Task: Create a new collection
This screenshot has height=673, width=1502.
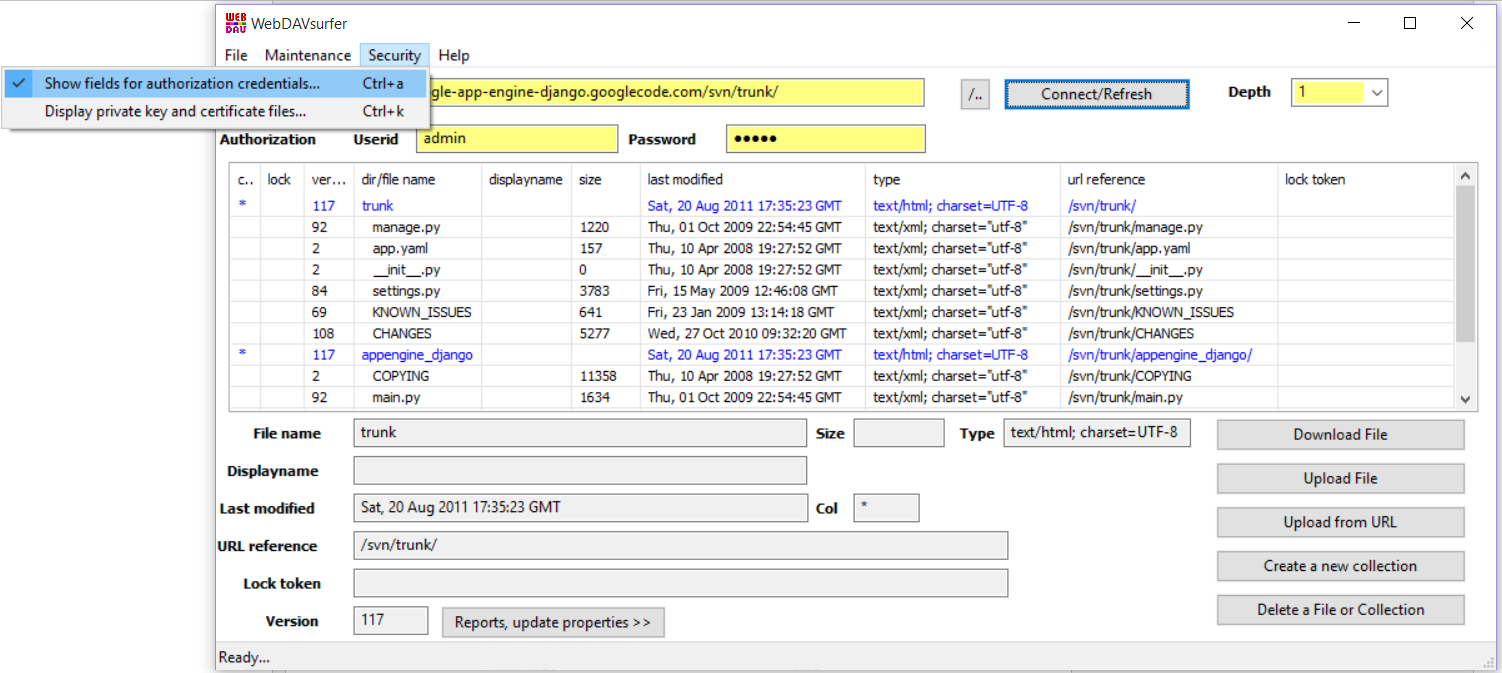Action: [1339, 565]
